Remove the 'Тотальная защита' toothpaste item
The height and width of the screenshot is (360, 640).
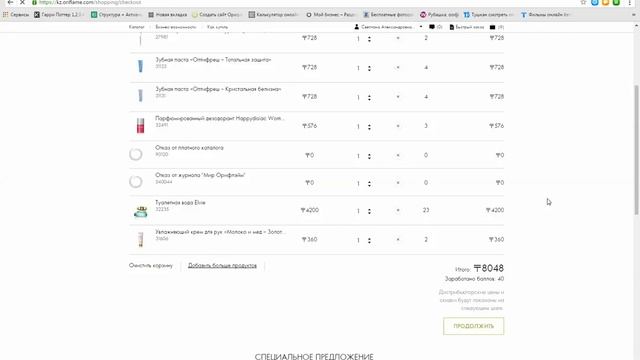click(x=398, y=67)
